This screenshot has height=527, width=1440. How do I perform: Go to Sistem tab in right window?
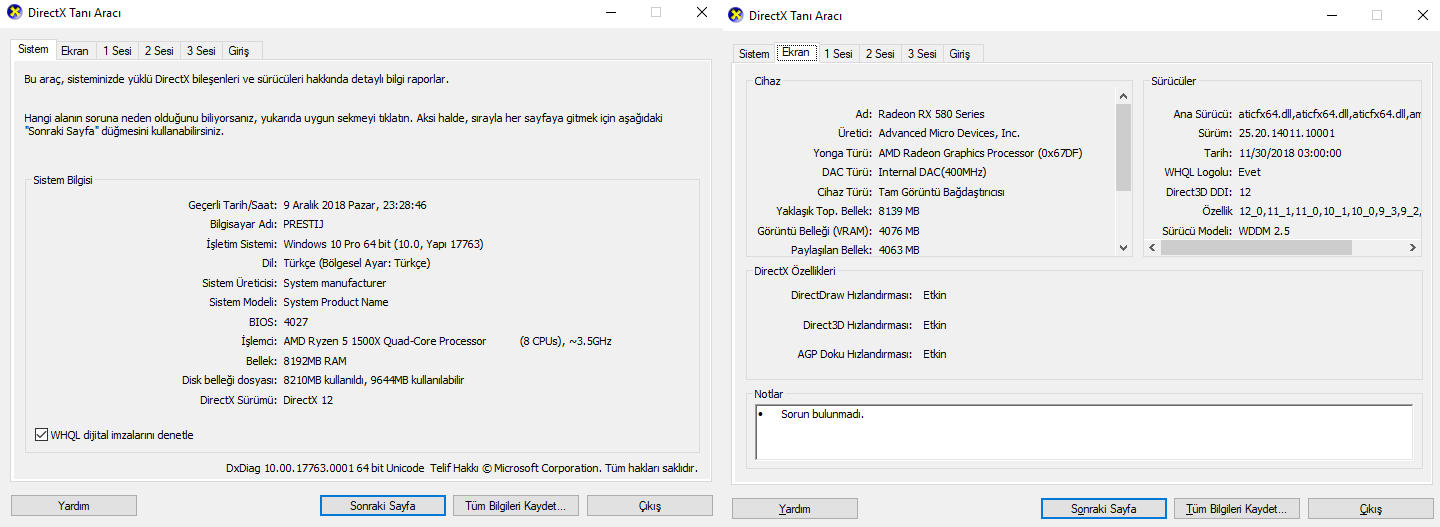point(754,54)
